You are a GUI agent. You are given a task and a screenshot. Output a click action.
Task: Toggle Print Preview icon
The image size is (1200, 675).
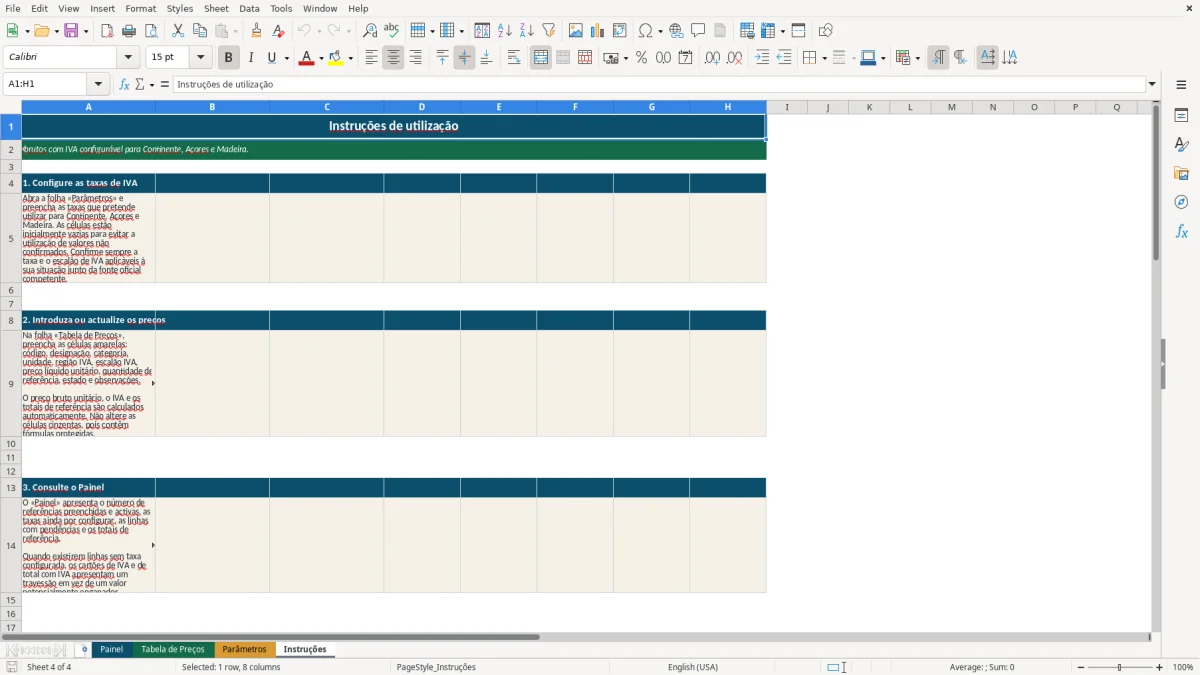pyautogui.click(x=151, y=31)
